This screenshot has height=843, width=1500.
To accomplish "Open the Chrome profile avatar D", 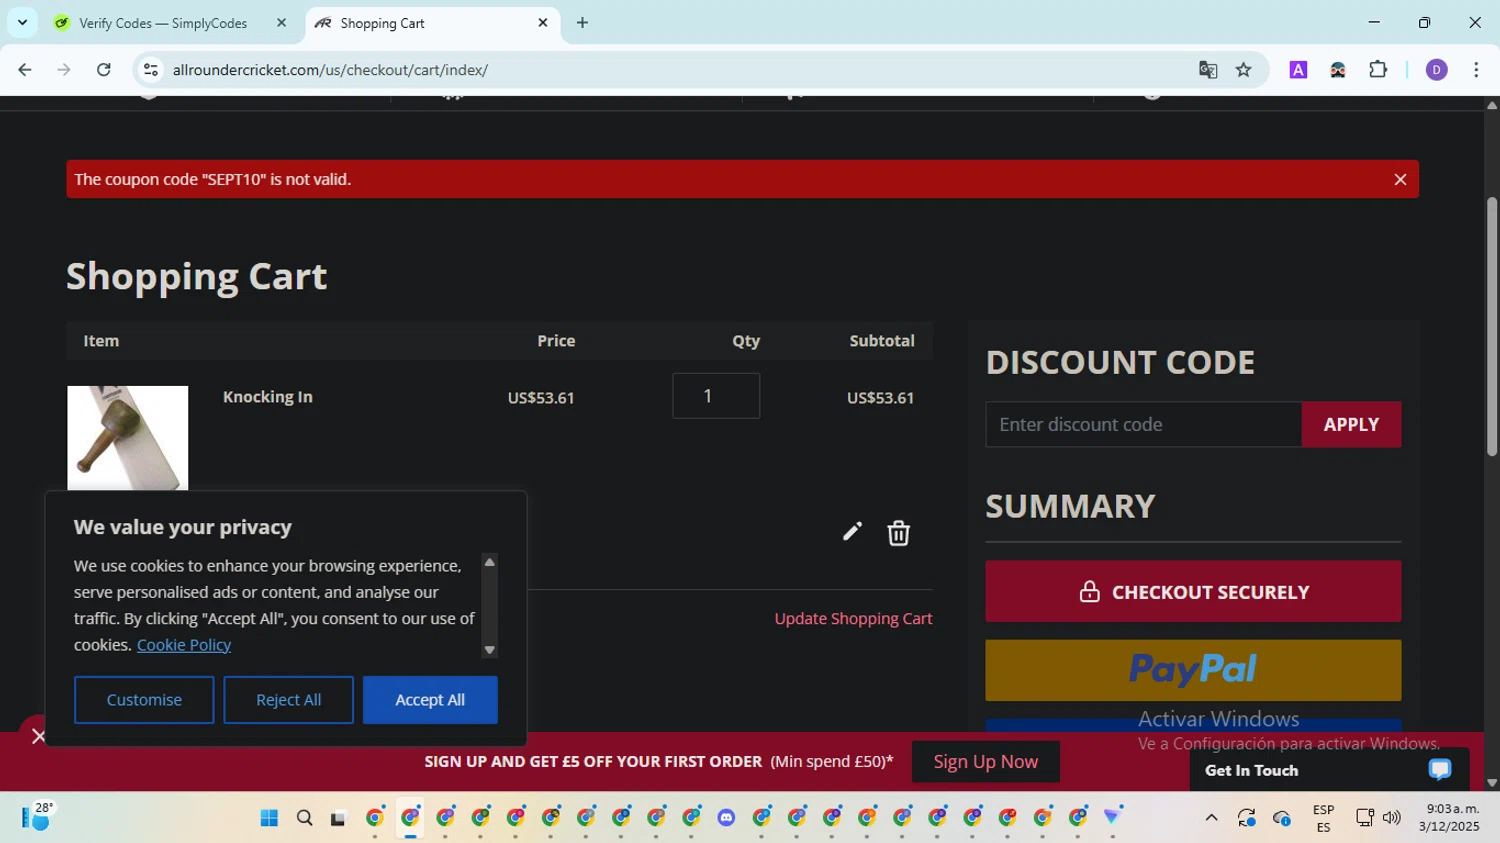I will [x=1436, y=70].
